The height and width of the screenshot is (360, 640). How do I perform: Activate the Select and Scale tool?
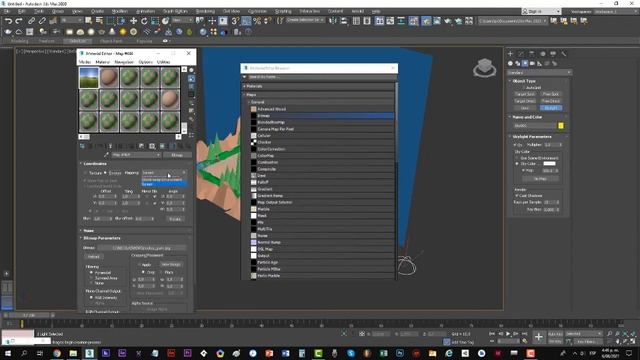[x=155, y=20]
